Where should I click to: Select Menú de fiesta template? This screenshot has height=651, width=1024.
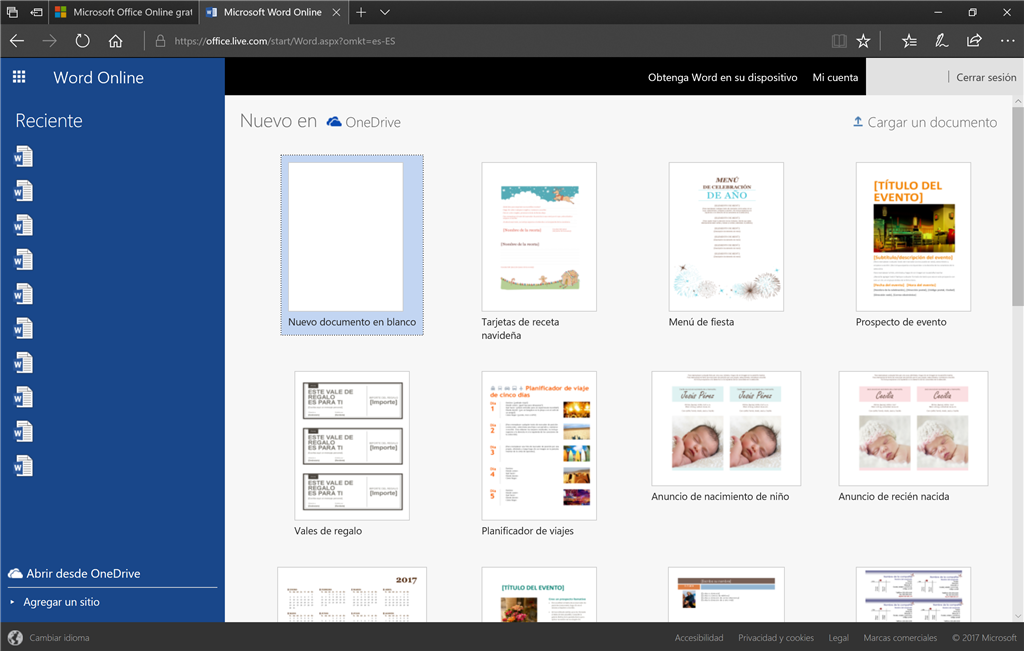coord(726,245)
